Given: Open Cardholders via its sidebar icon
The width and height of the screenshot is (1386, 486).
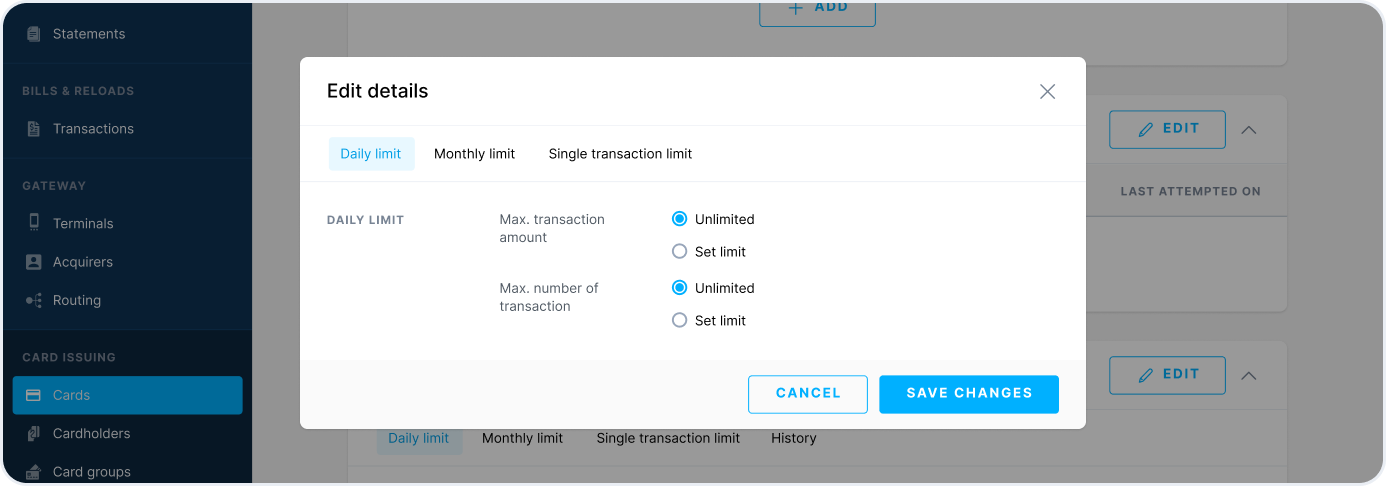Looking at the screenshot, I should pyautogui.click(x=34, y=433).
